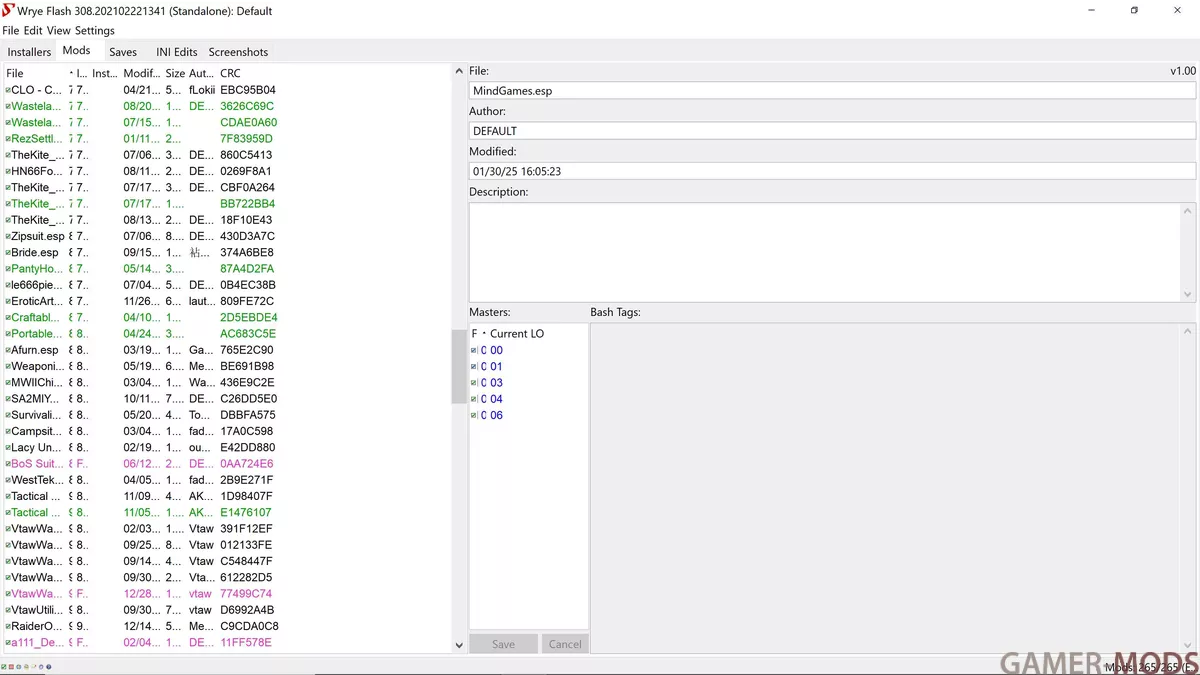Click the Description box scroll-up arrow
The image size is (1200, 675).
click(x=1188, y=211)
